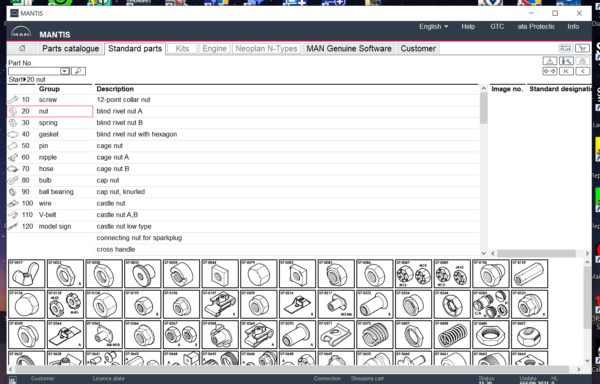Viewport: 600px width, 384px height.
Task: Click the part number search magnifier button
Action: 78,71
